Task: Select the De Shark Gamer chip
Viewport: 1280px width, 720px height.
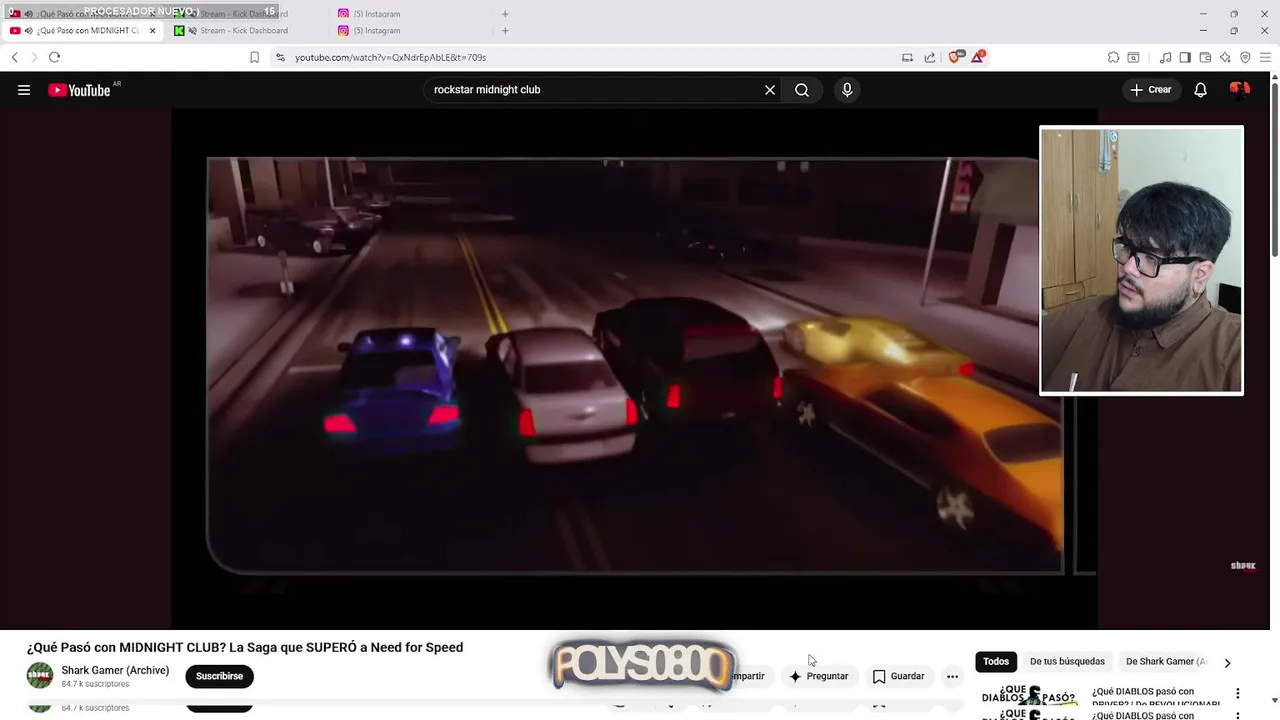Action: coord(1165,661)
